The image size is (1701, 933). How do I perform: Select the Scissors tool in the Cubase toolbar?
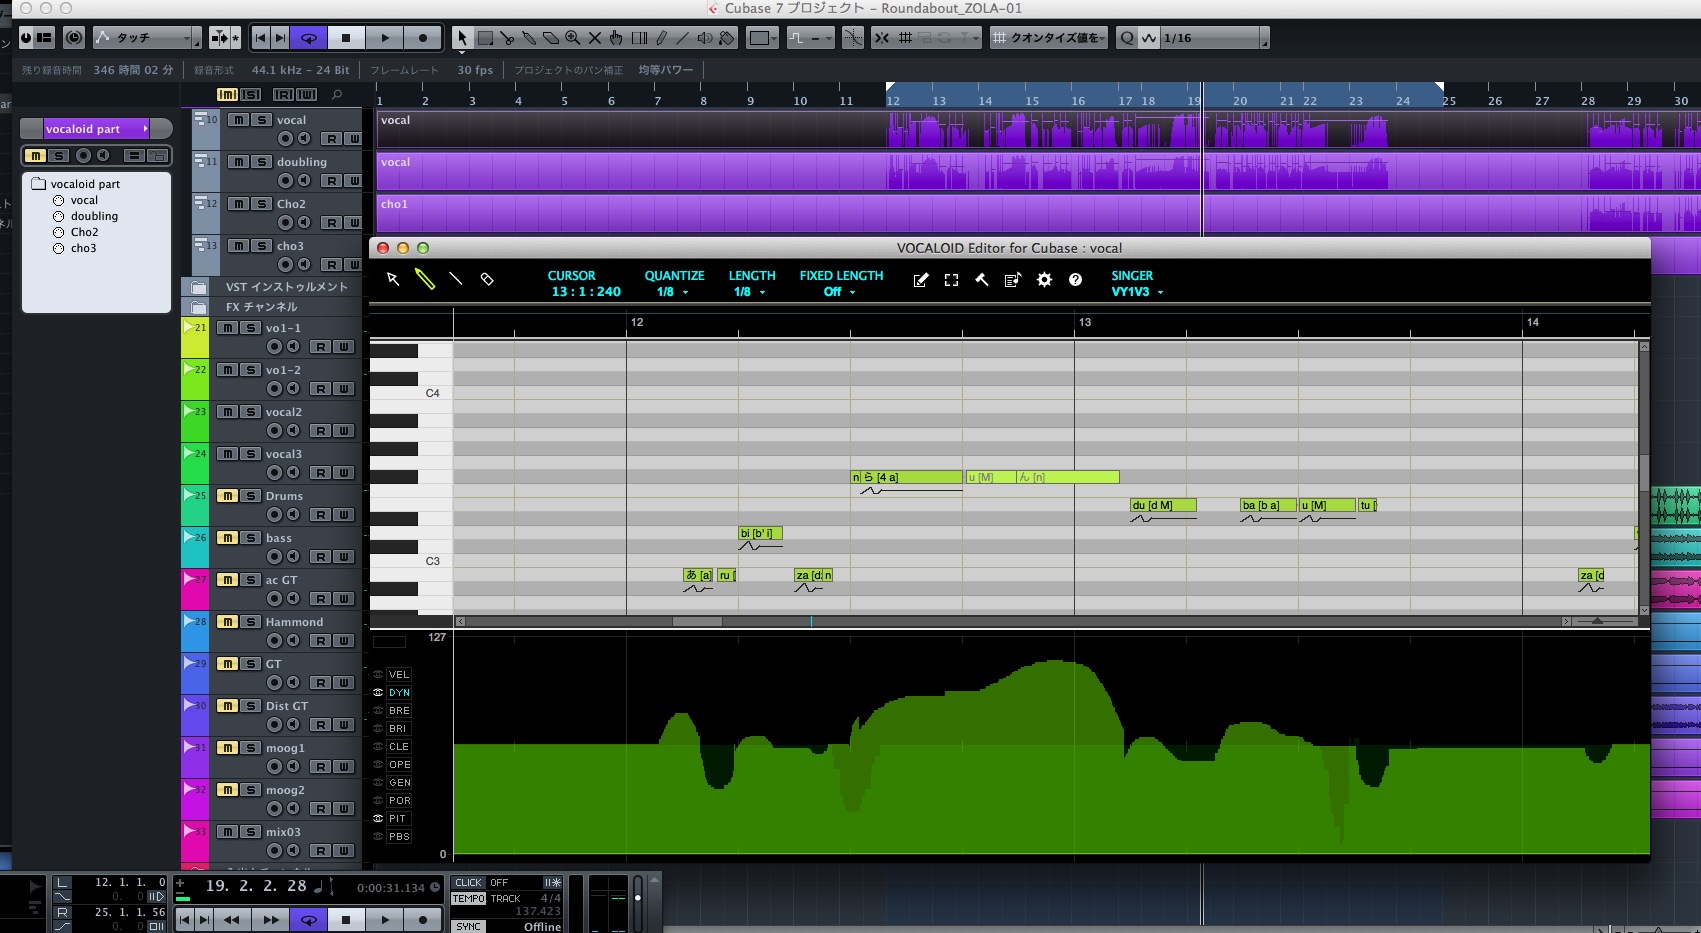pyautogui.click(x=507, y=38)
